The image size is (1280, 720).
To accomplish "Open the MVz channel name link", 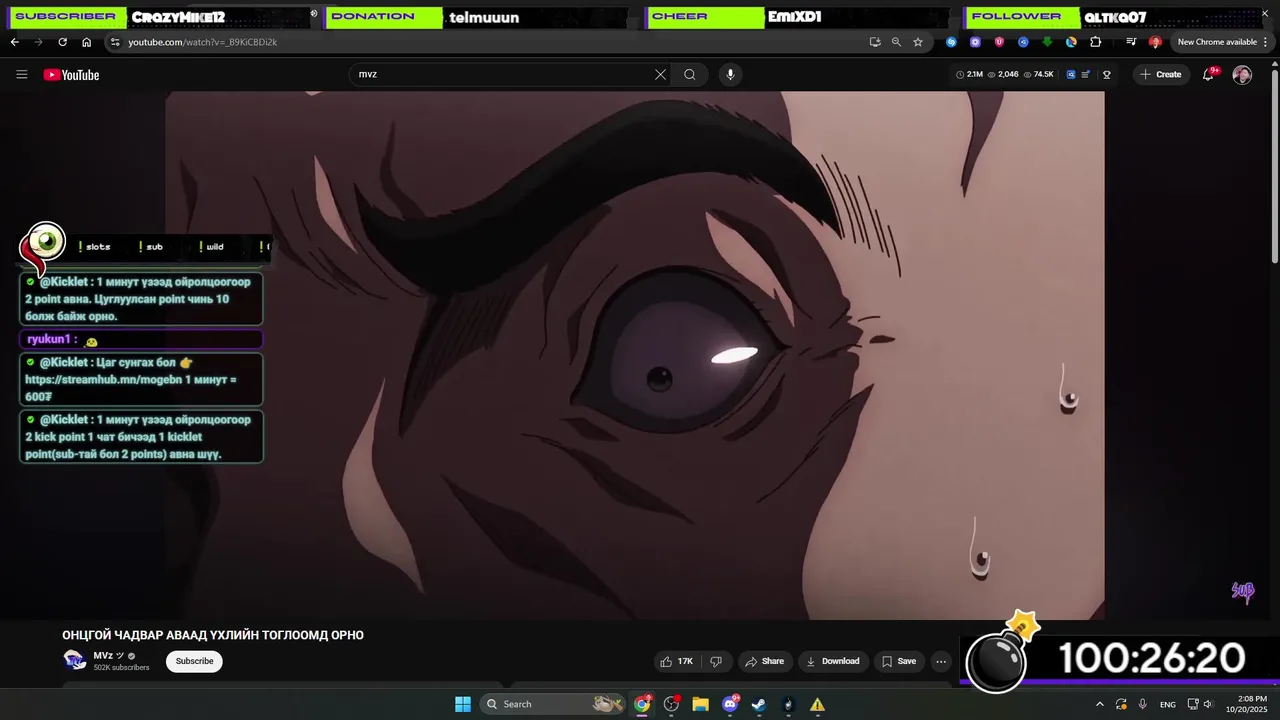I will (x=103, y=656).
